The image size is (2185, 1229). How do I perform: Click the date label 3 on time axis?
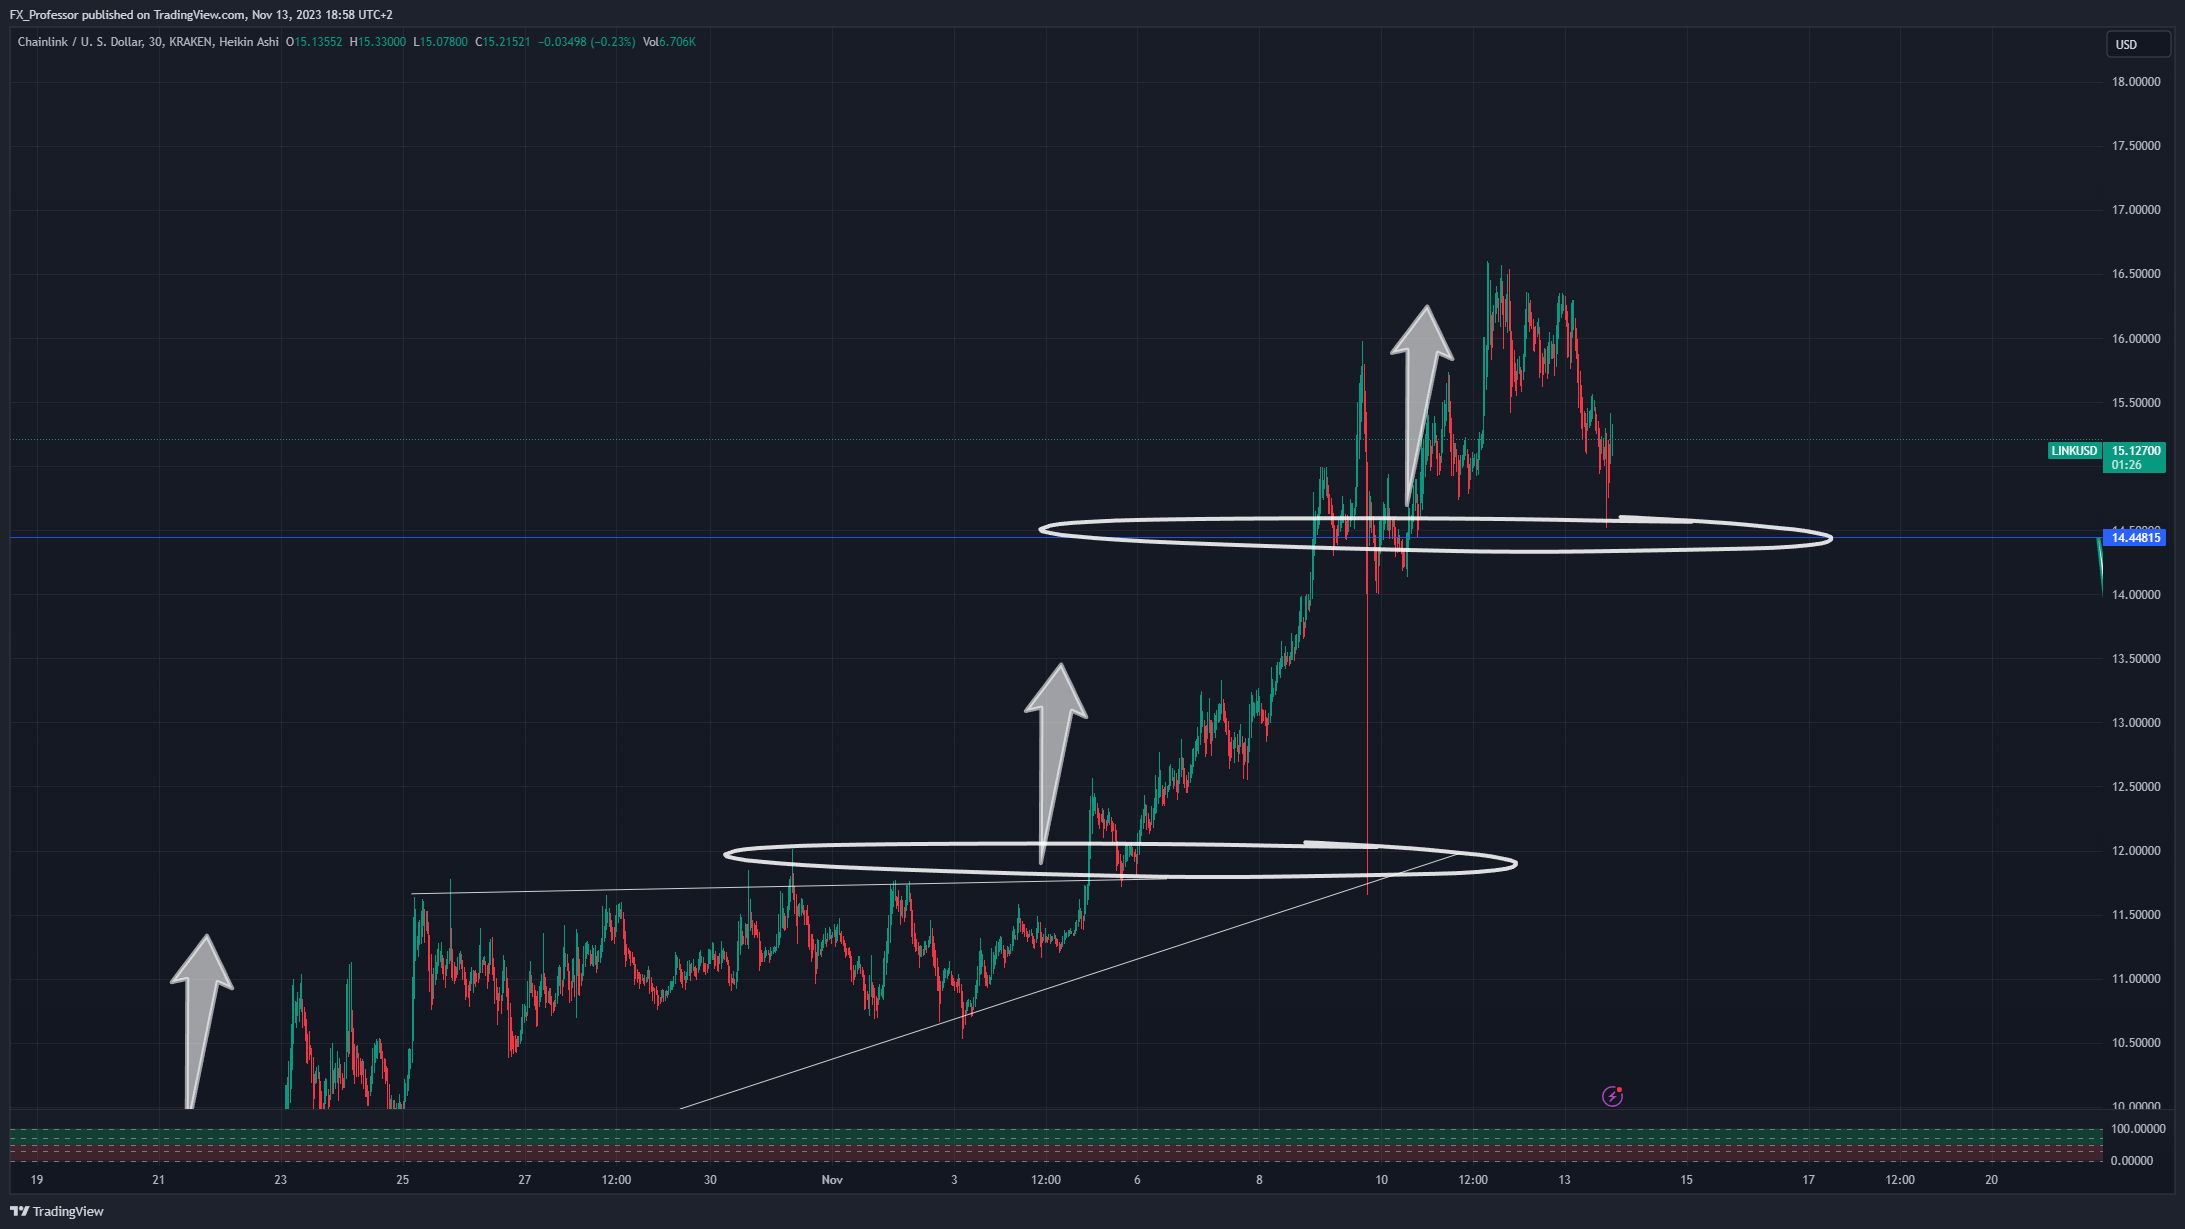point(954,1180)
